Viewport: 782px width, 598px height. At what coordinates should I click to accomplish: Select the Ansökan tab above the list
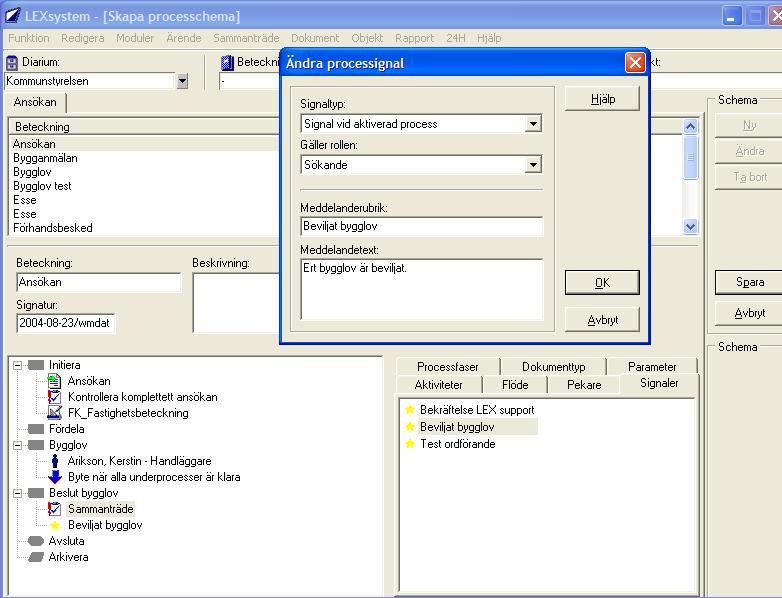click(35, 102)
